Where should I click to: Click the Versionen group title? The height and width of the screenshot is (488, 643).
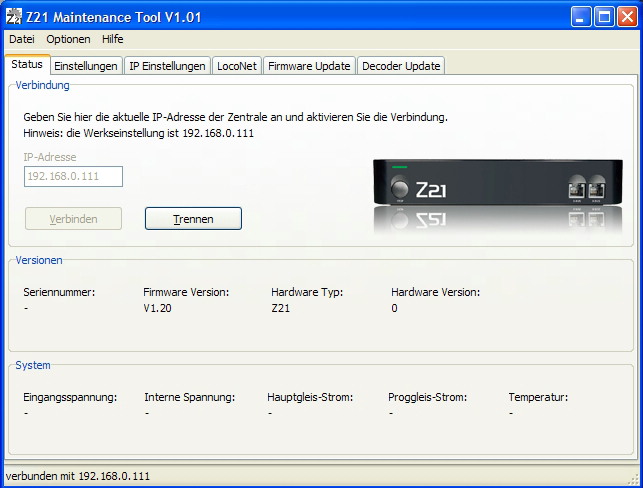[39, 260]
